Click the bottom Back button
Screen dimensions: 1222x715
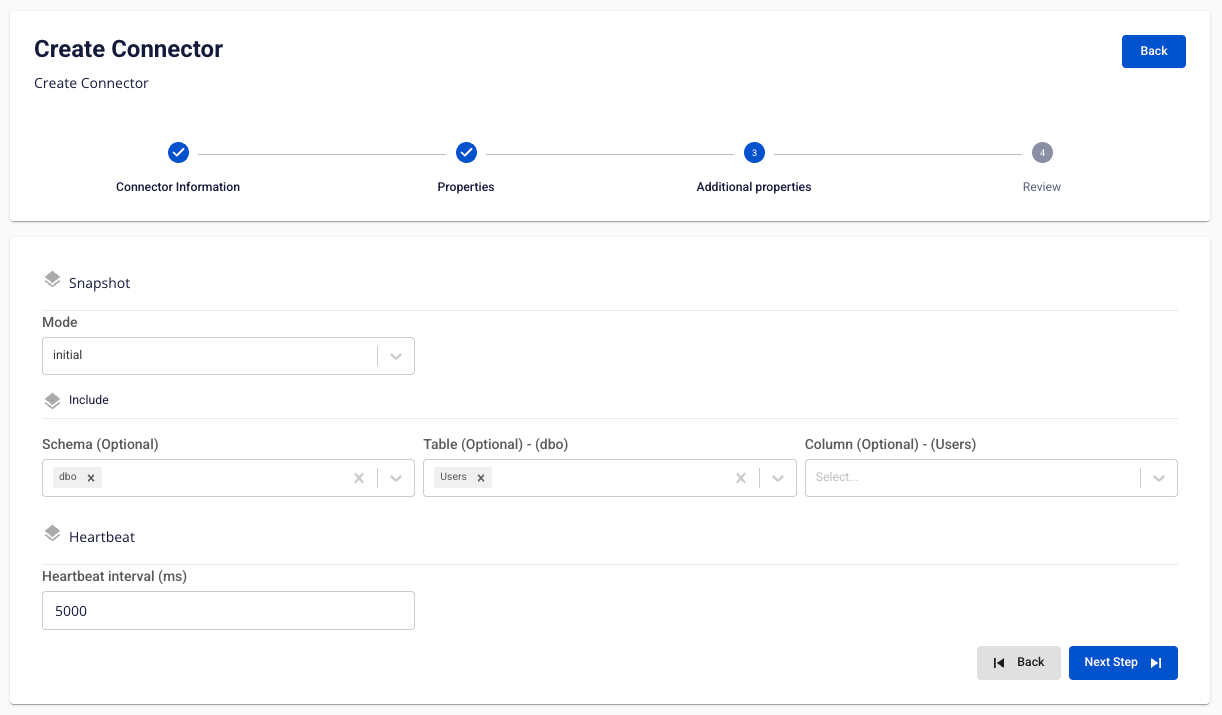tap(1019, 662)
